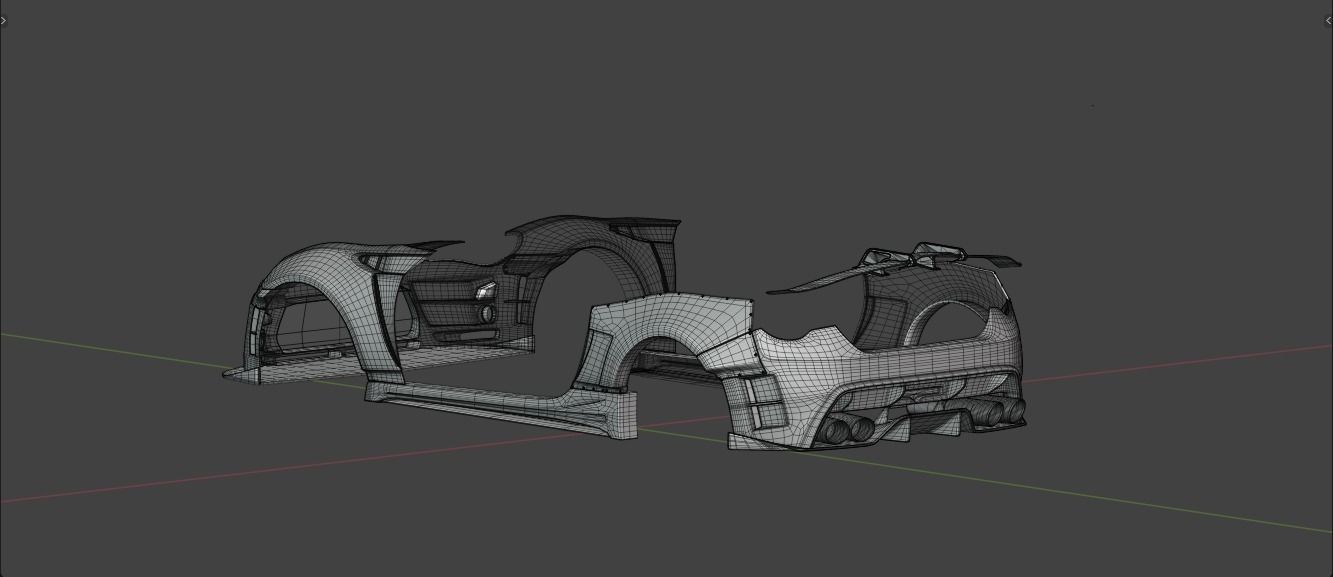Expand the hidden toolbar with the left arrow
Image resolution: width=1333 pixels, height=577 pixels.
point(5,20)
